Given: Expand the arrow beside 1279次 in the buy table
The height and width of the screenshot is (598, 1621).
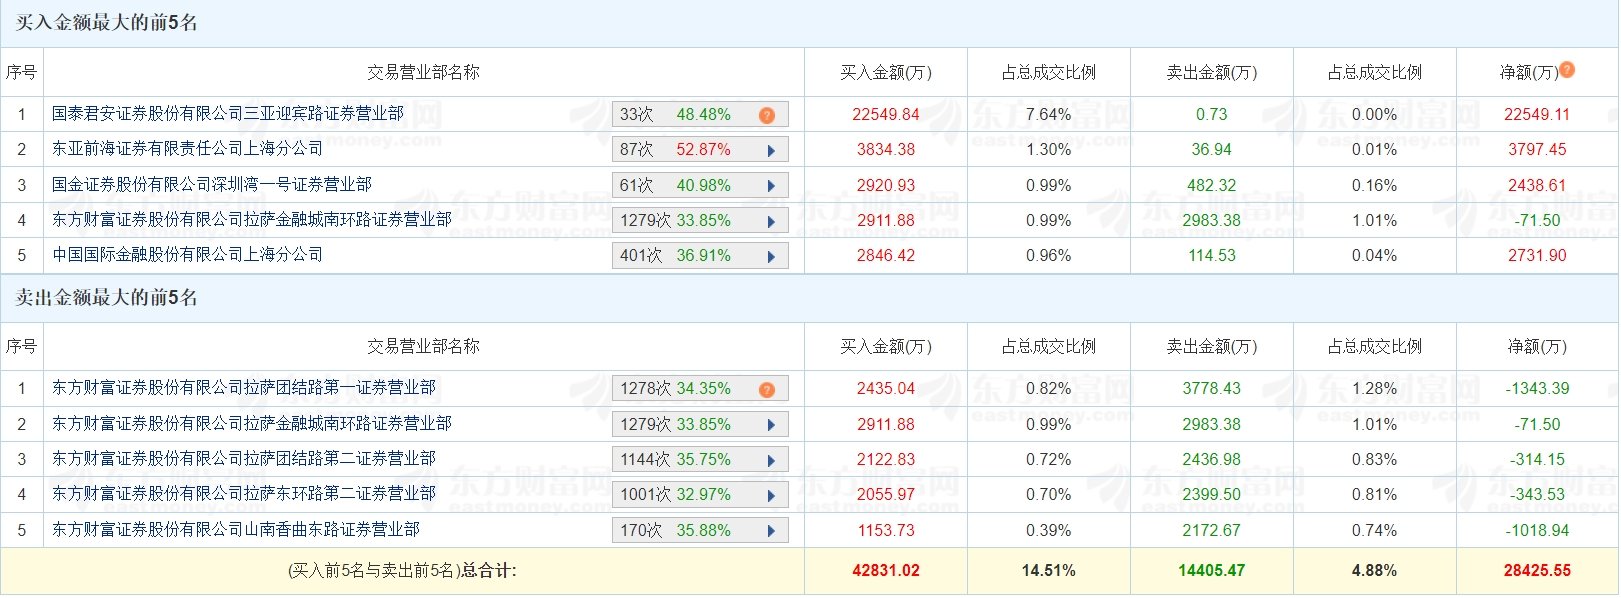Looking at the screenshot, I should (771, 222).
